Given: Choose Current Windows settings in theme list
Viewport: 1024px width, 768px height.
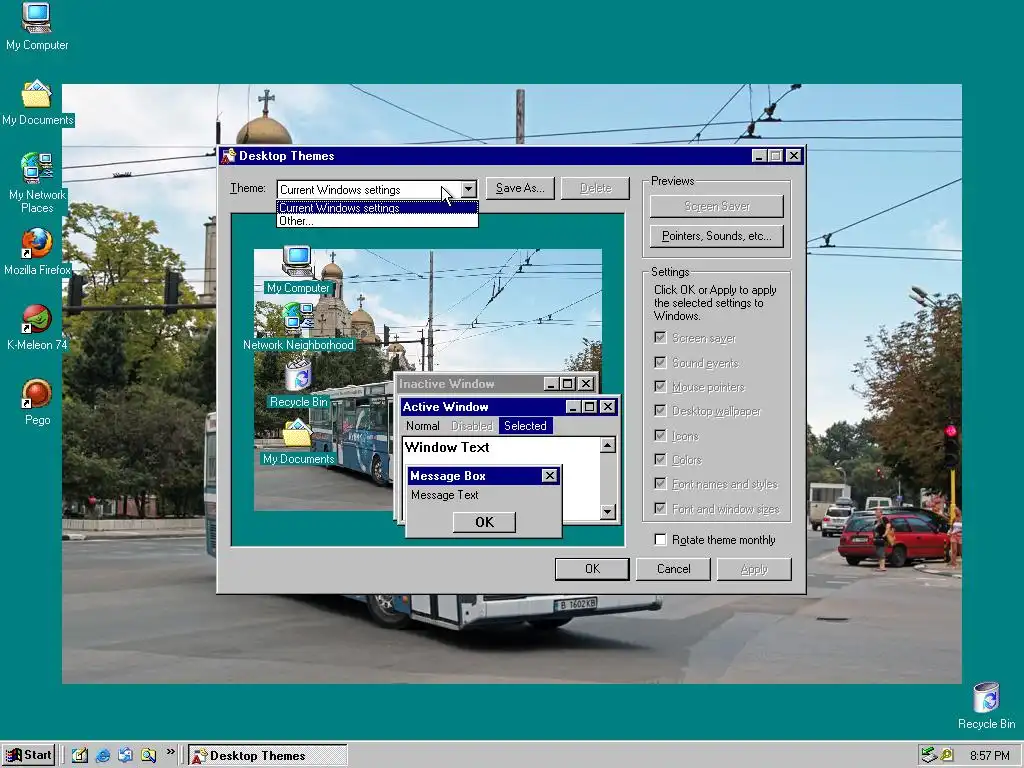Looking at the screenshot, I should coord(377,208).
